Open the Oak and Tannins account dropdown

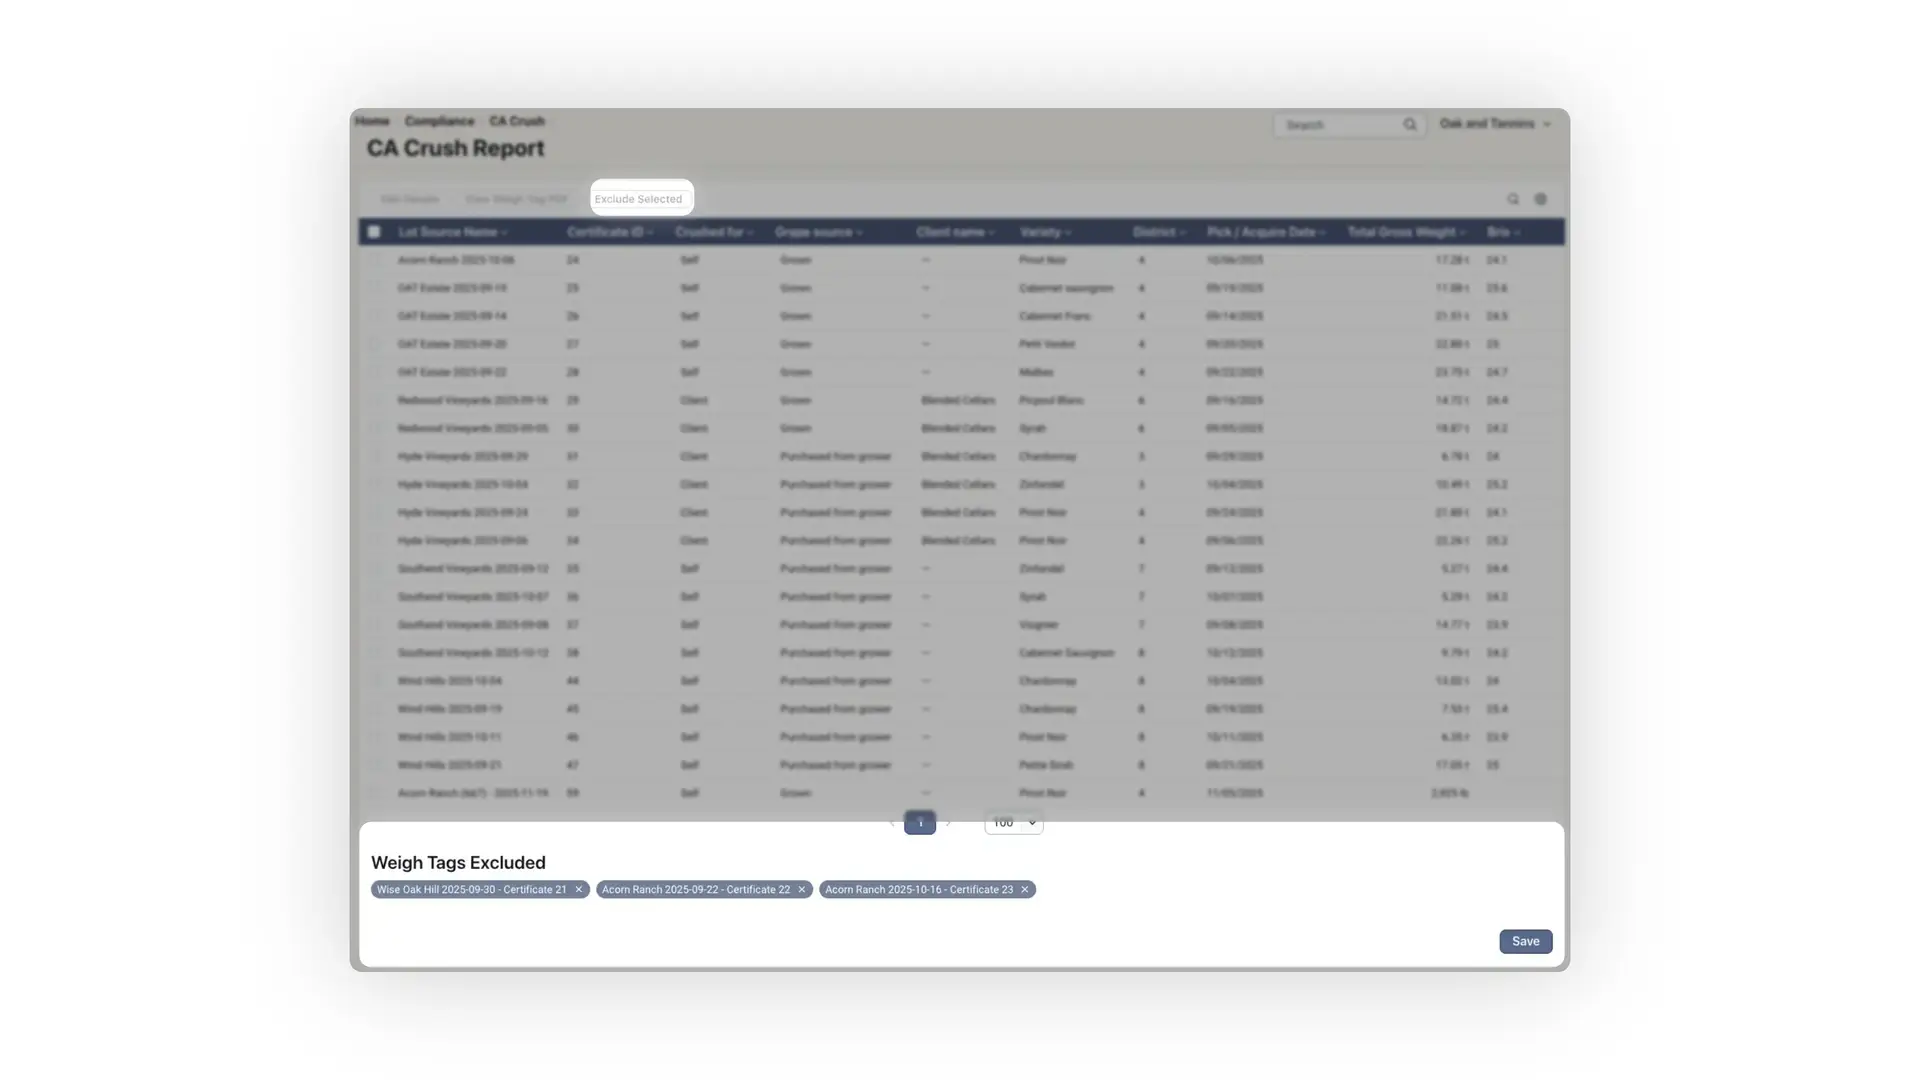pyautogui.click(x=1495, y=124)
